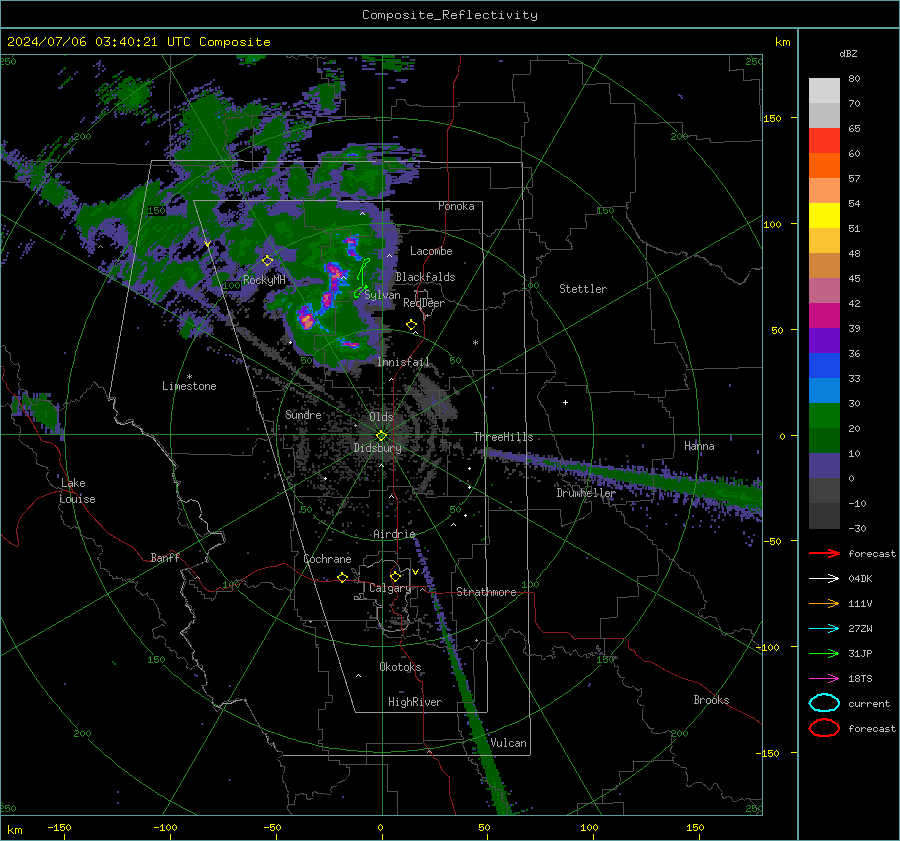Image resolution: width=900 pixels, height=841 pixels.
Task: Click the 2024/07/06 03:40:21 UTC timestamp
Action: (x=98, y=42)
